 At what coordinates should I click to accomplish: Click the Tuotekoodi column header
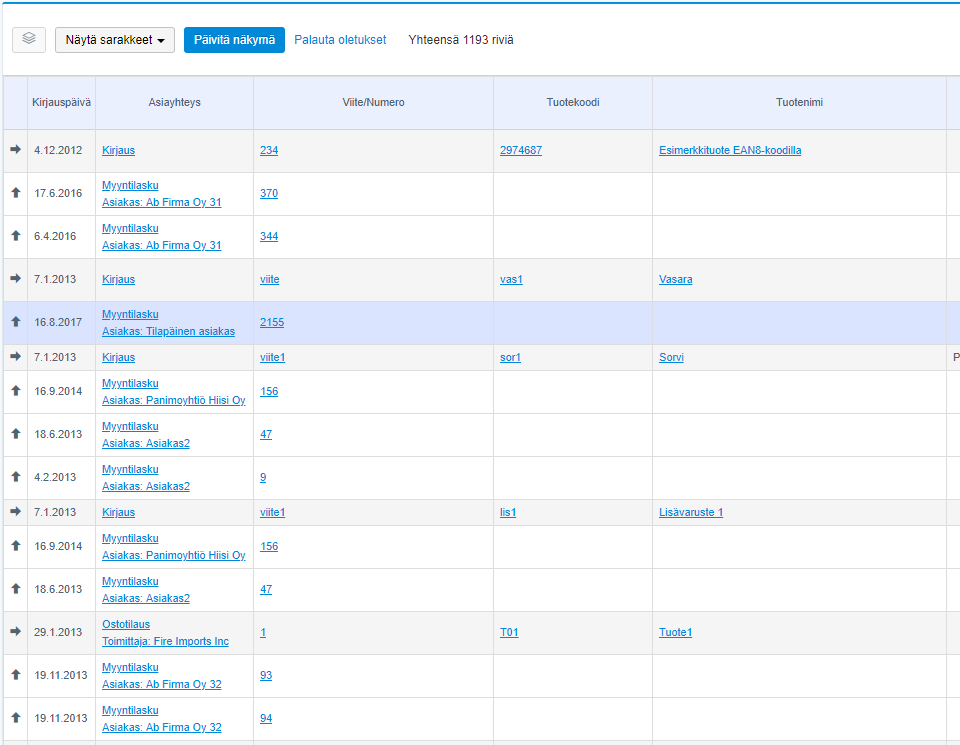pyautogui.click(x=573, y=102)
